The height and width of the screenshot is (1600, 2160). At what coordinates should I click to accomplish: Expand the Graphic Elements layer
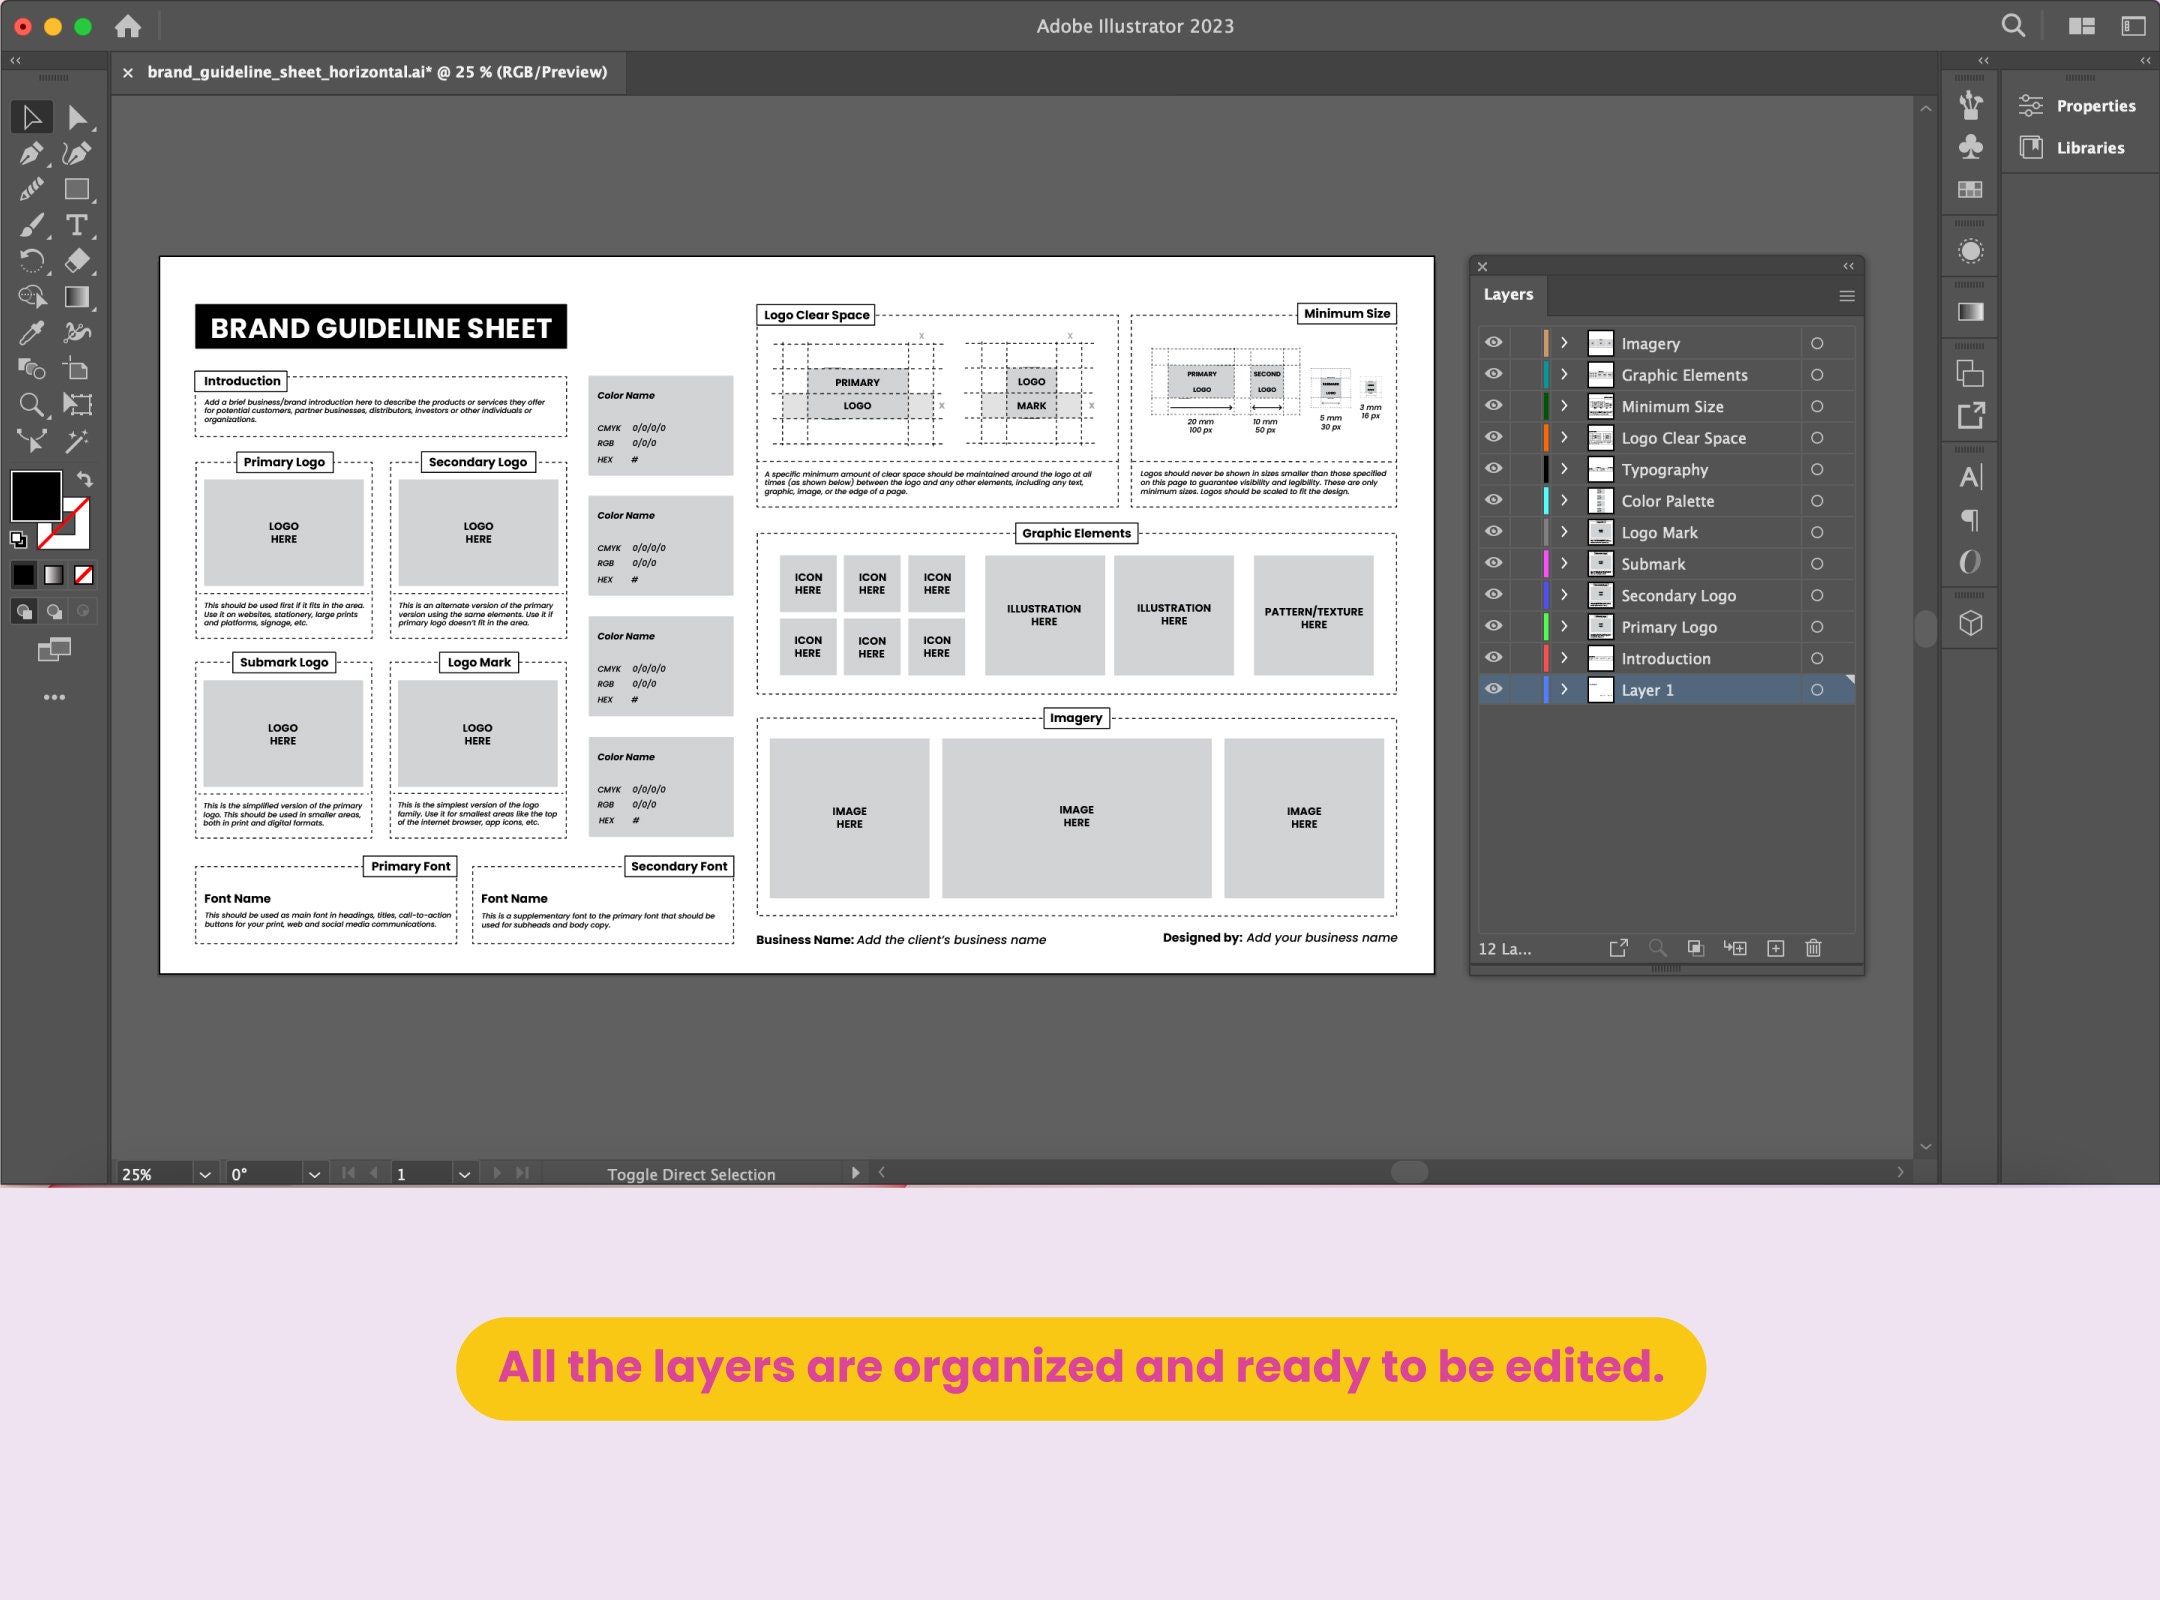coord(1565,375)
